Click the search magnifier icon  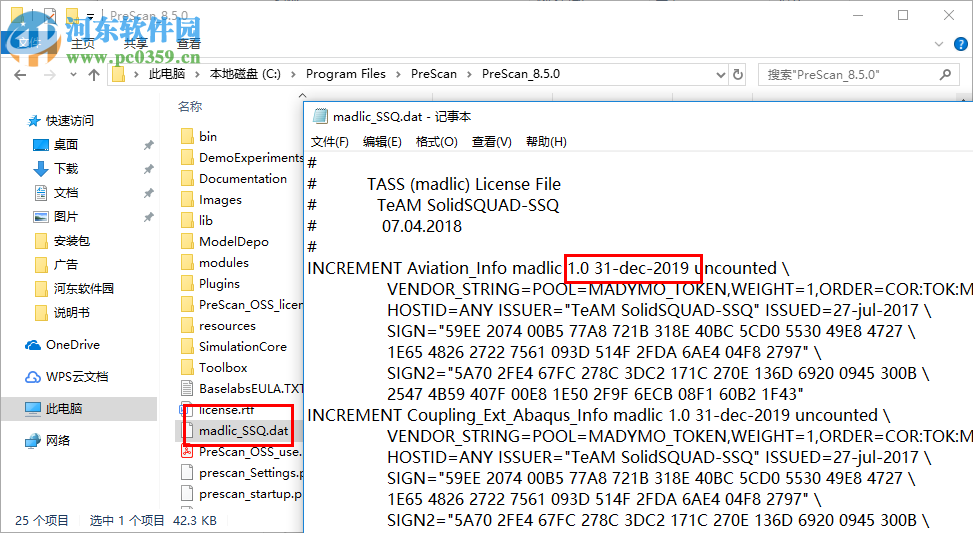(x=945, y=74)
